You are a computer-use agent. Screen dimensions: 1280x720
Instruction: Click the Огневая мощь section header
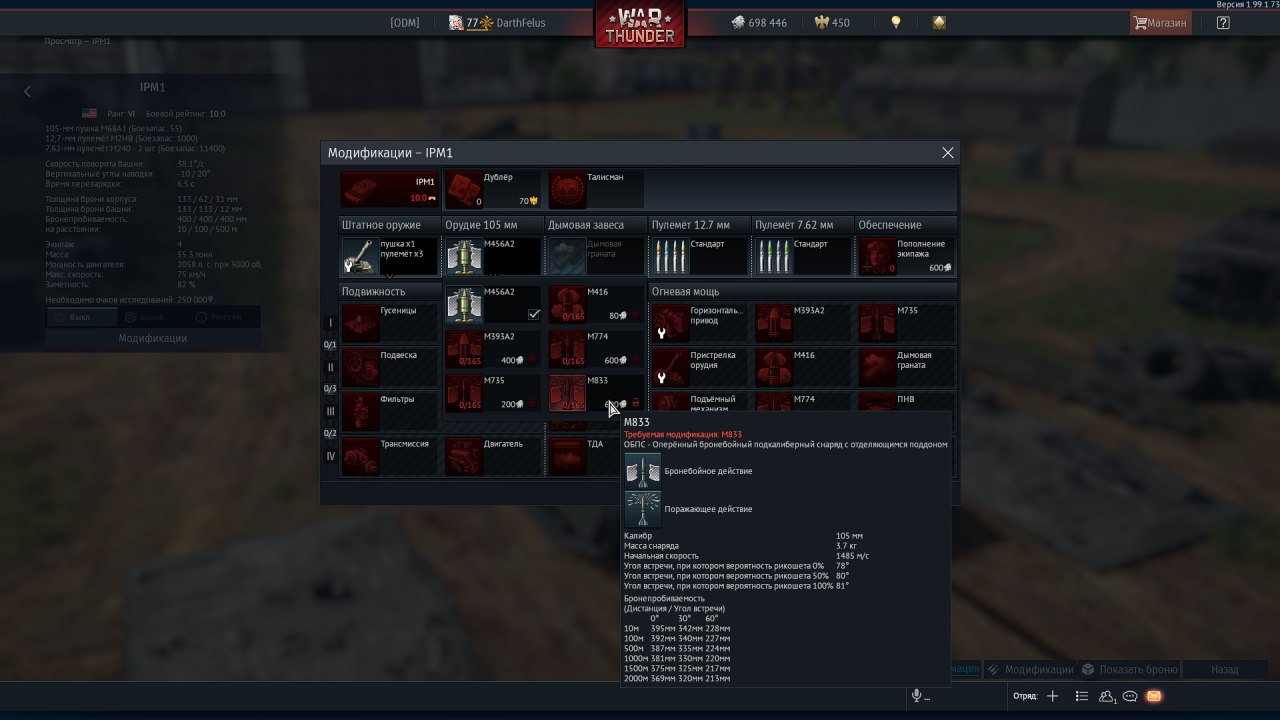(x=803, y=291)
